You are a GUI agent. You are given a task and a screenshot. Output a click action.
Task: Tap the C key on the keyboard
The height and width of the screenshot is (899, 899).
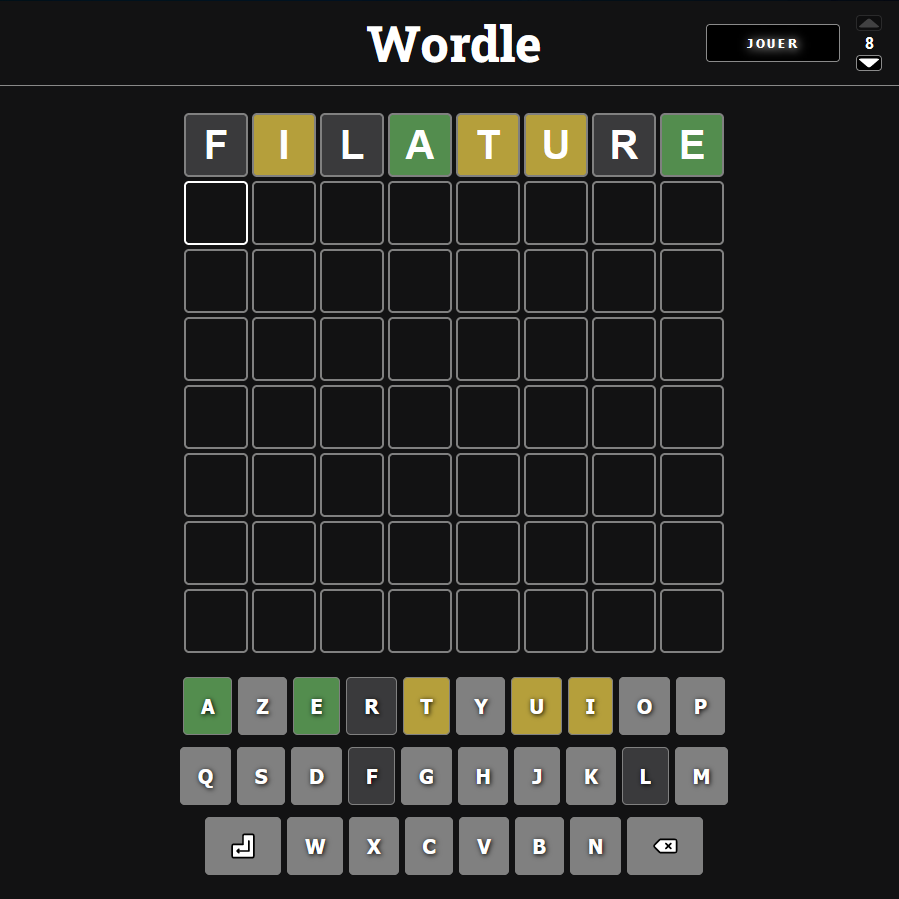(x=429, y=846)
